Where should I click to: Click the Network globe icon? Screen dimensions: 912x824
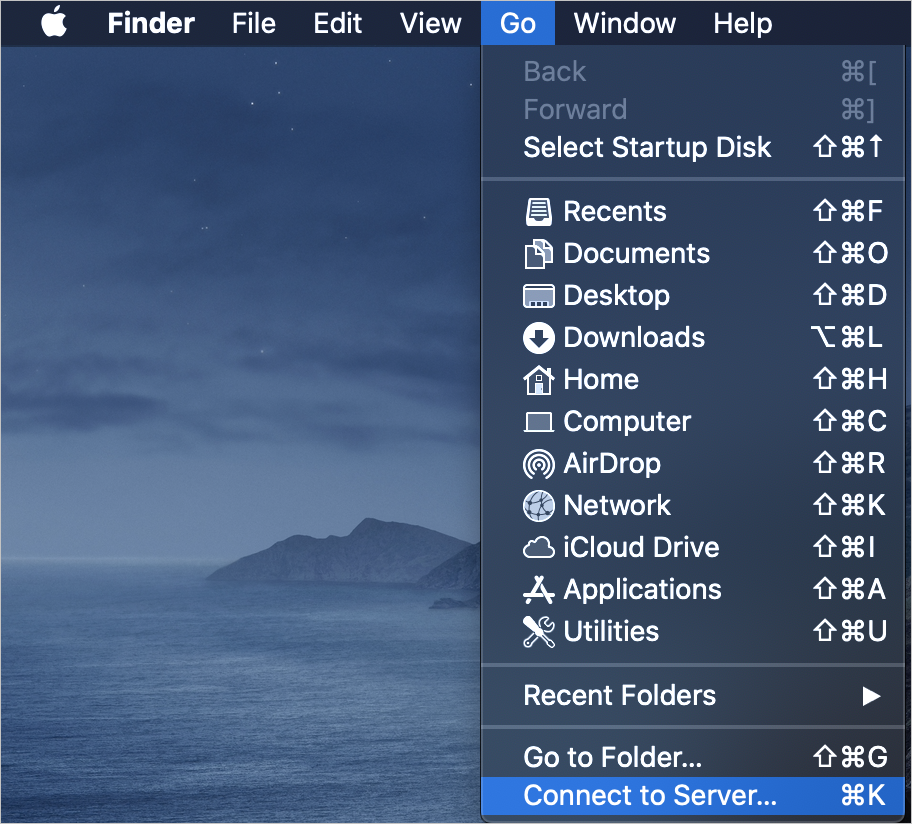(x=539, y=506)
